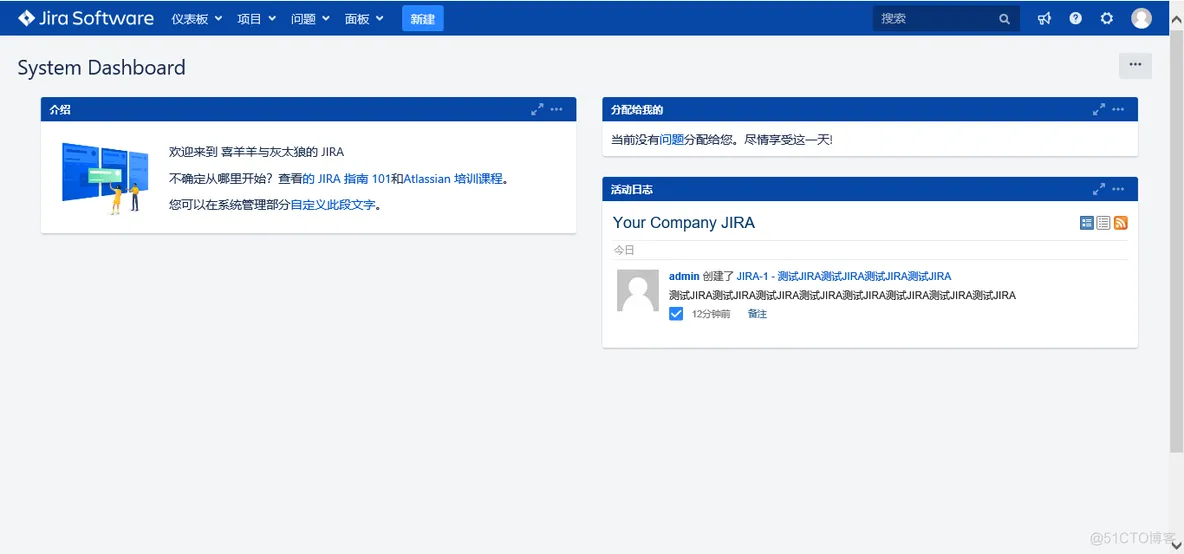Click the 12分钟前 timestamp

(x=711, y=314)
